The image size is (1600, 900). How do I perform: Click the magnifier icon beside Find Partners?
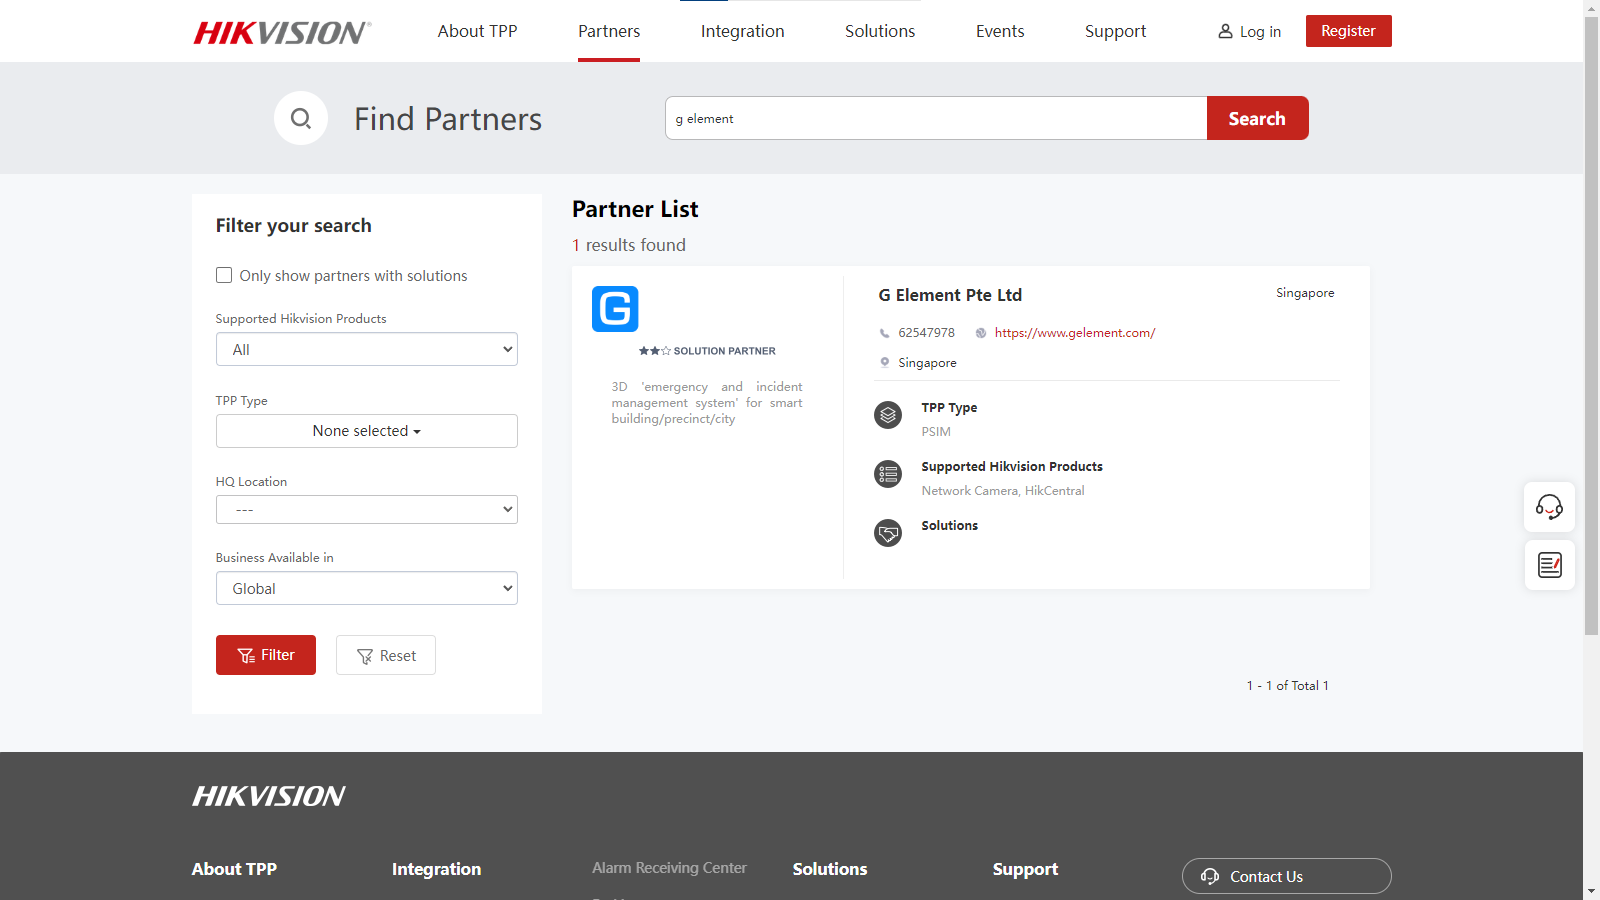[x=301, y=118]
